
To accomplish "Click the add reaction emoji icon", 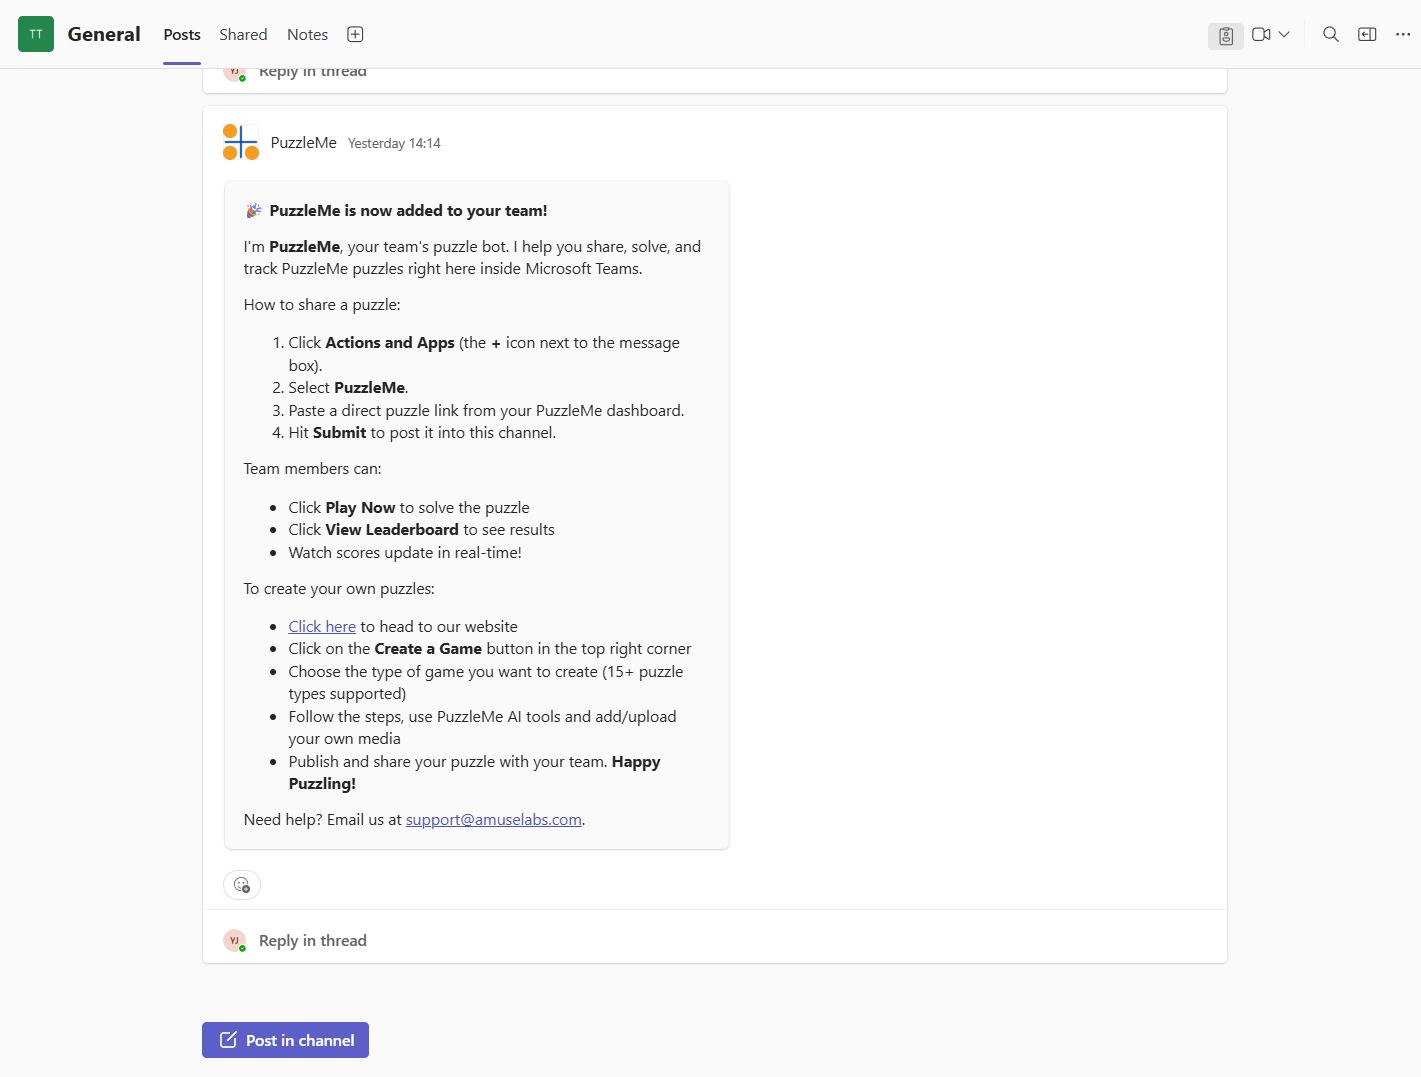I will click(242, 885).
